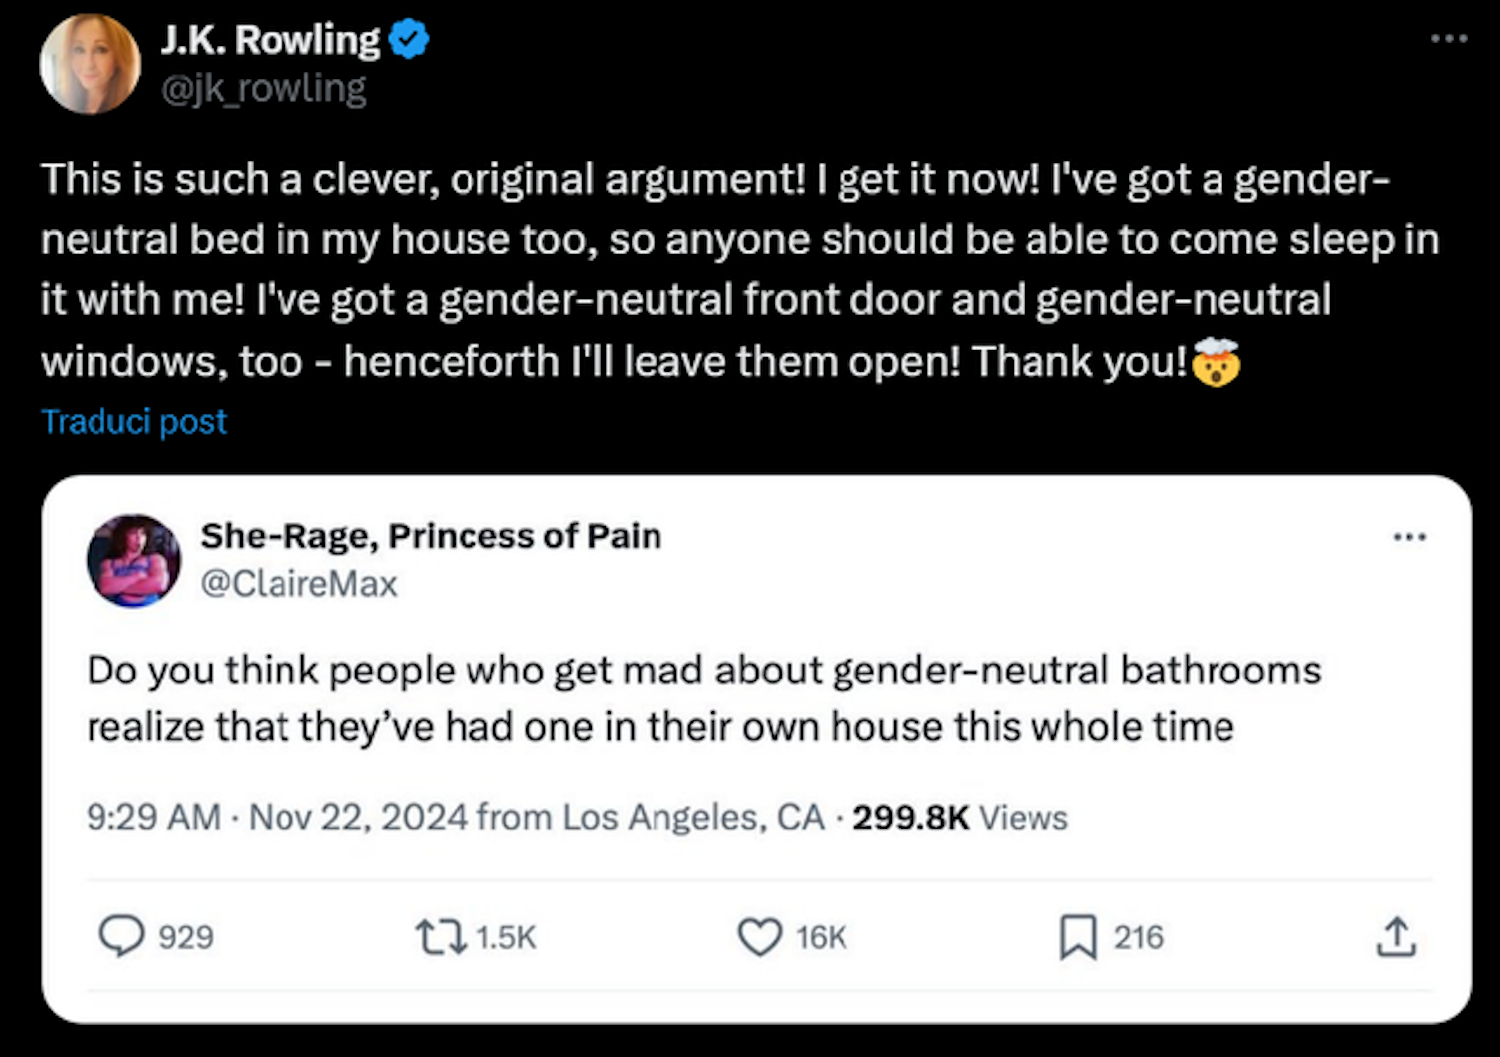The height and width of the screenshot is (1057, 1500).
Task: Click the She-Rage, Princess of Pain name
Action: [430, 536]
